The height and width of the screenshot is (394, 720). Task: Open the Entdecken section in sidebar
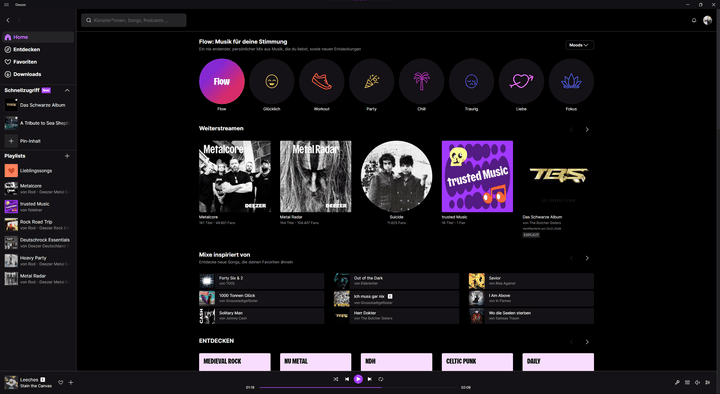click(x=38, y=50)
